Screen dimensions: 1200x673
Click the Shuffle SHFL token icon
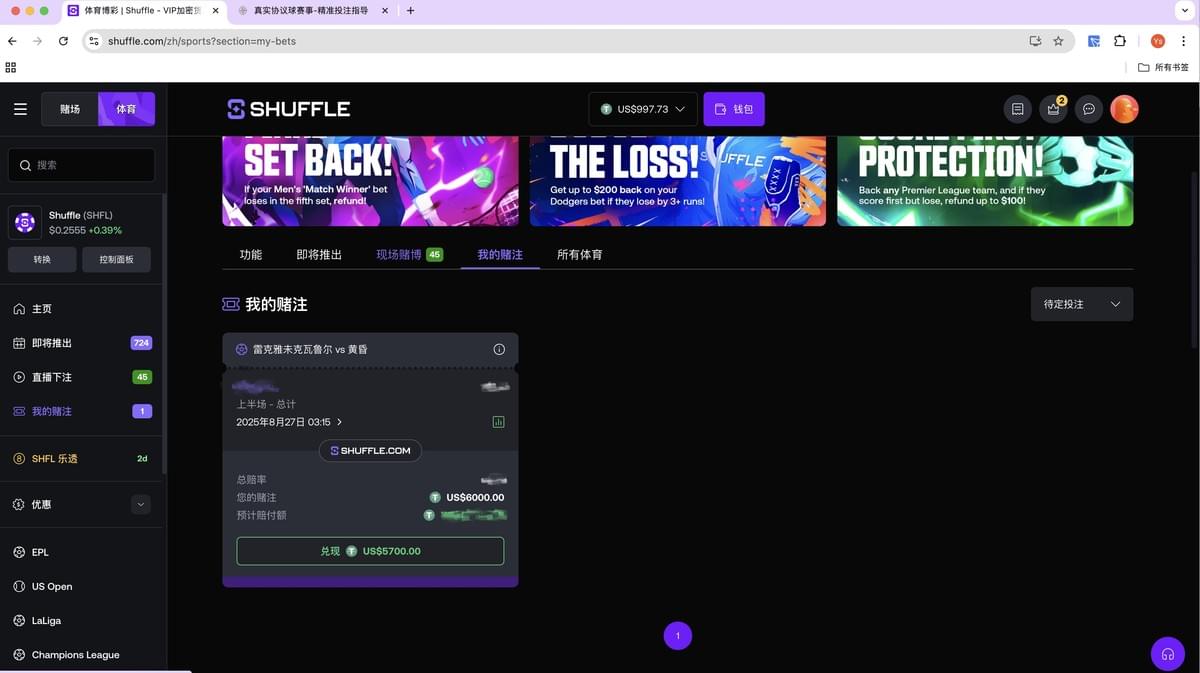point(25,223)
